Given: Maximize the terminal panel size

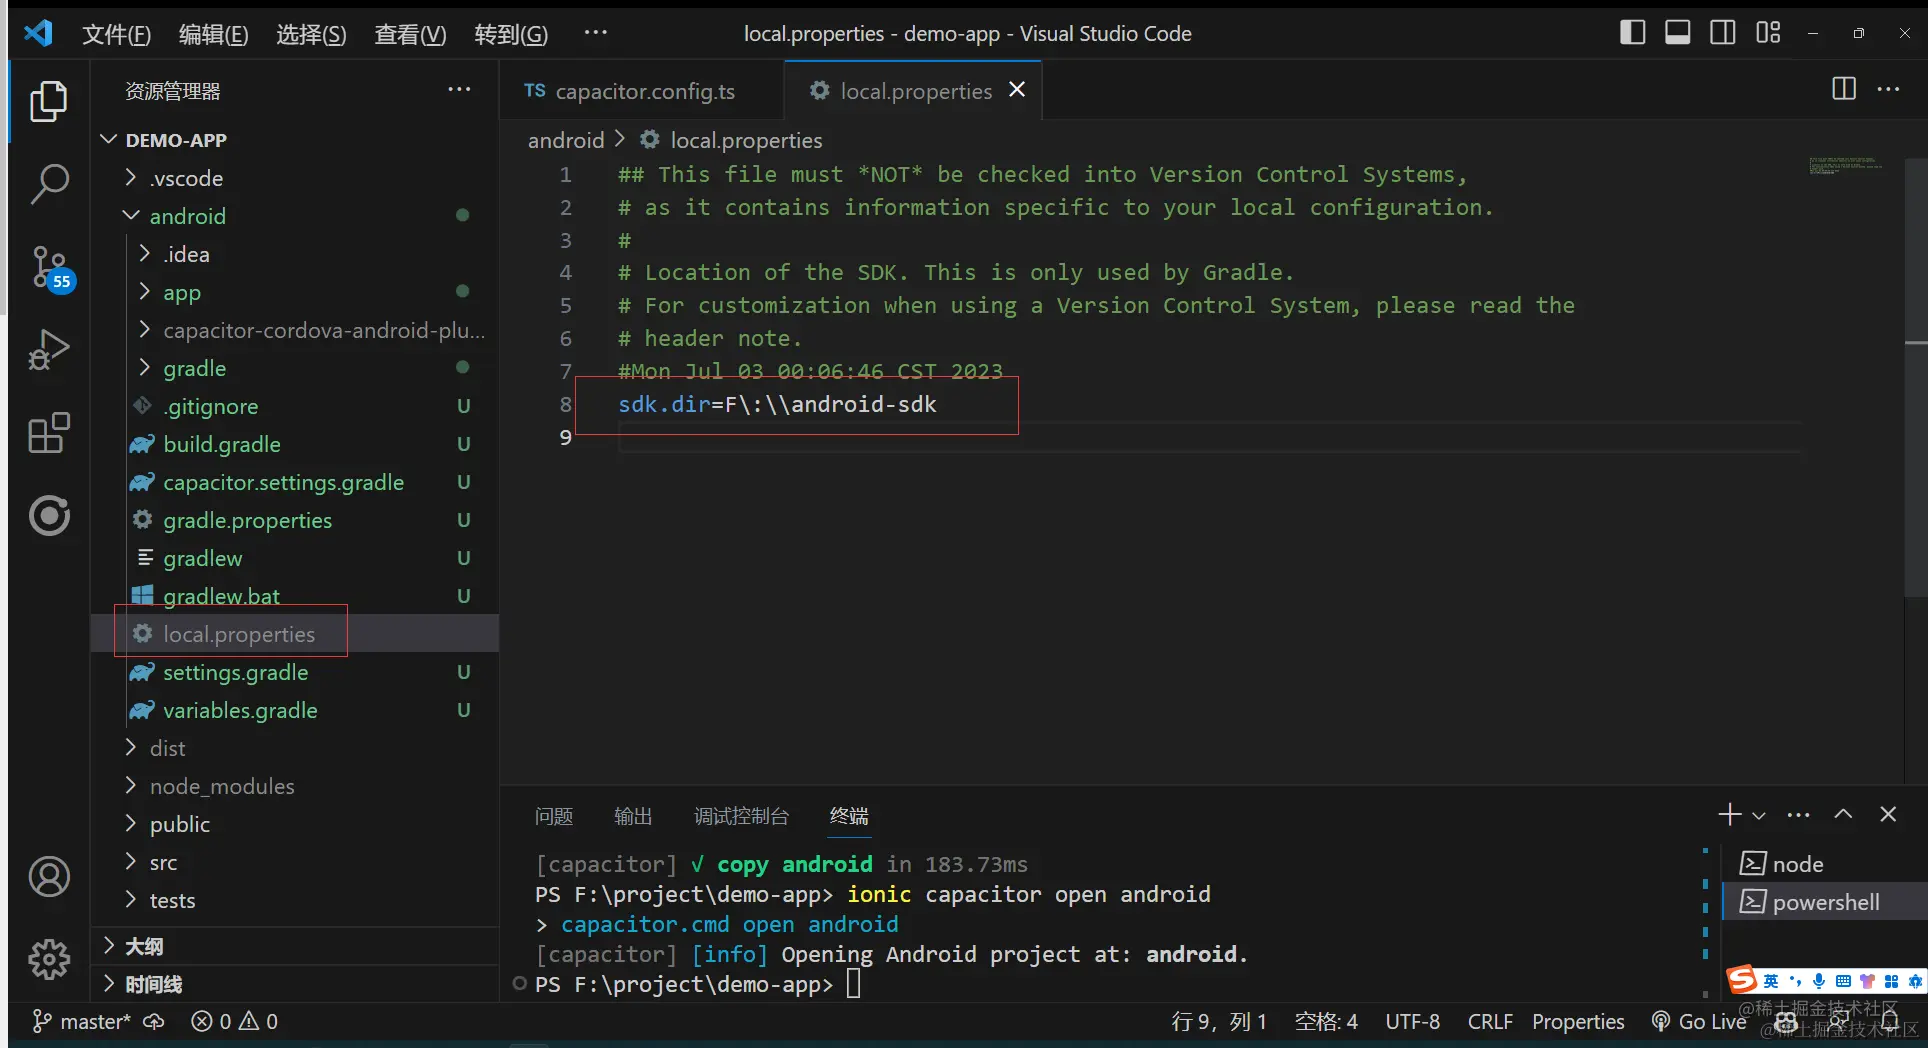Looking at the screenshot, I should pos(1843,815).
